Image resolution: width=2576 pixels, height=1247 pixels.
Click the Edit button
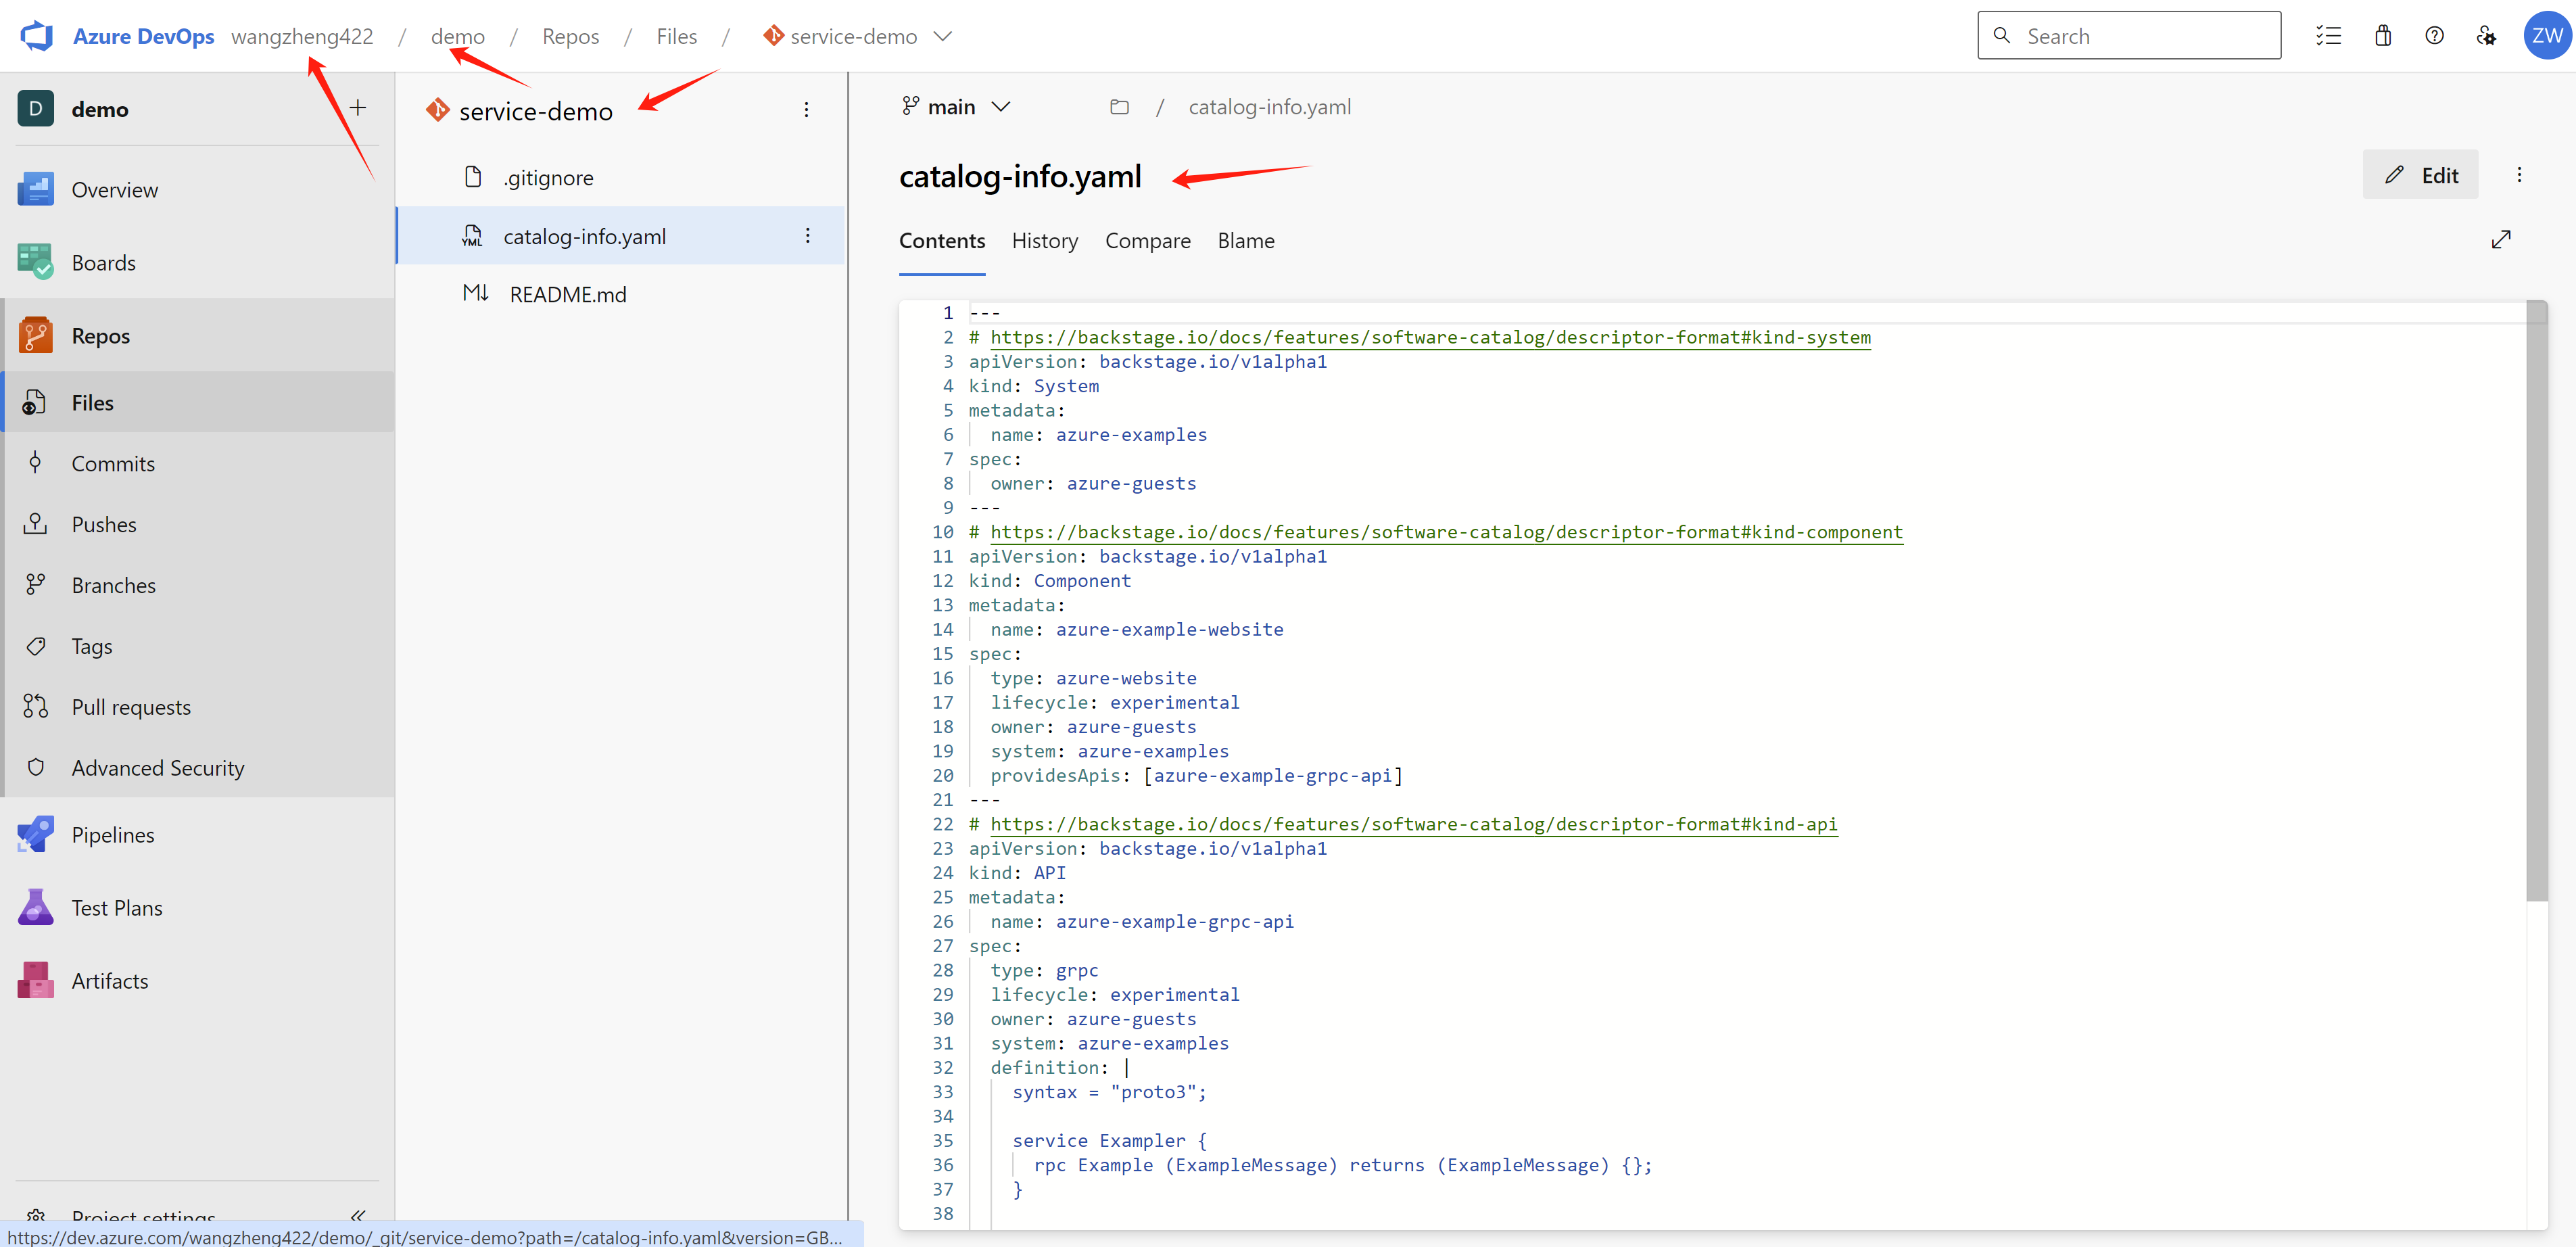point(2420,175)
